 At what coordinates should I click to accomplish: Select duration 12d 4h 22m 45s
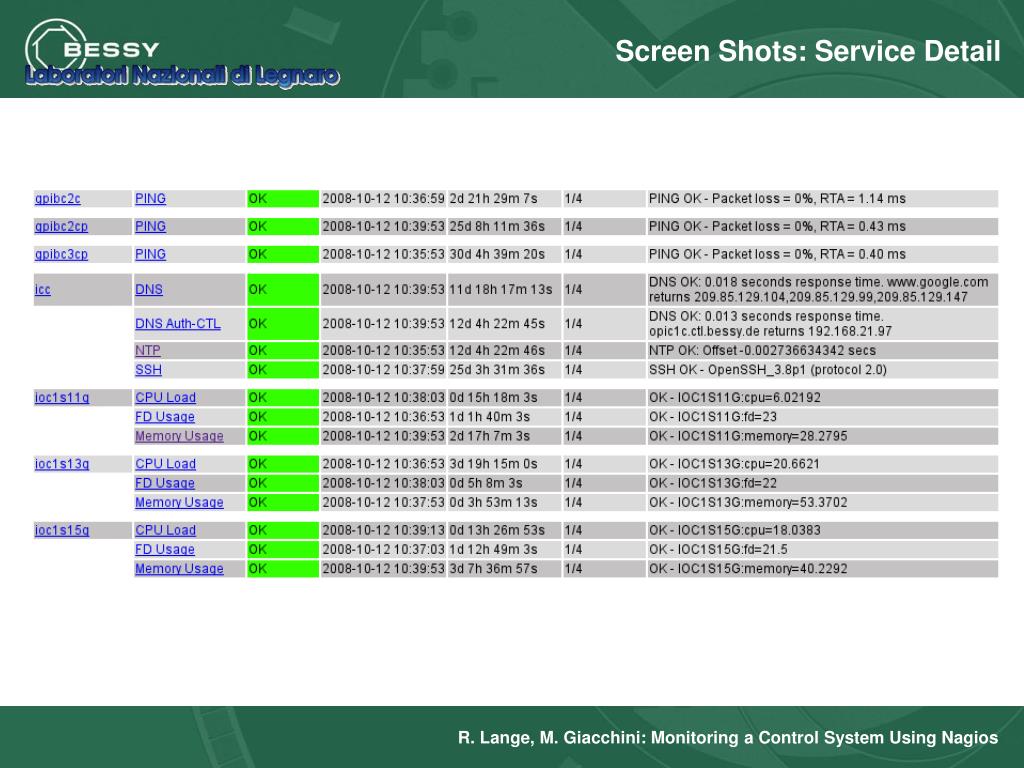tap(496, 323)
